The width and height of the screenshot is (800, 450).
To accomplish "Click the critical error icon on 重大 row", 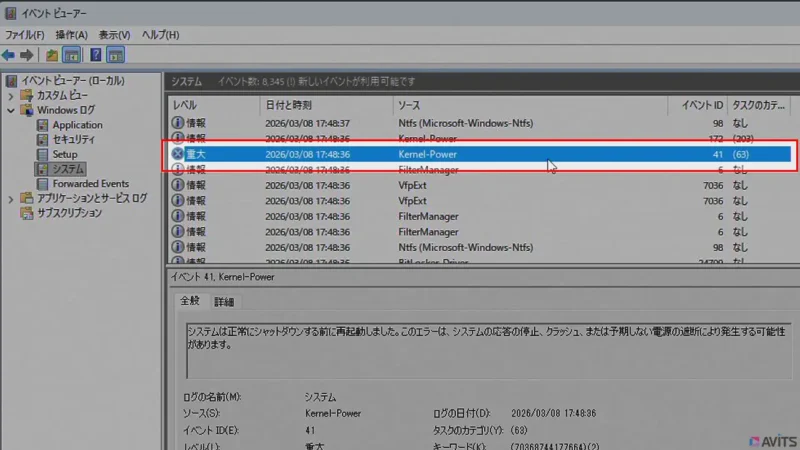I will point(177,154).
